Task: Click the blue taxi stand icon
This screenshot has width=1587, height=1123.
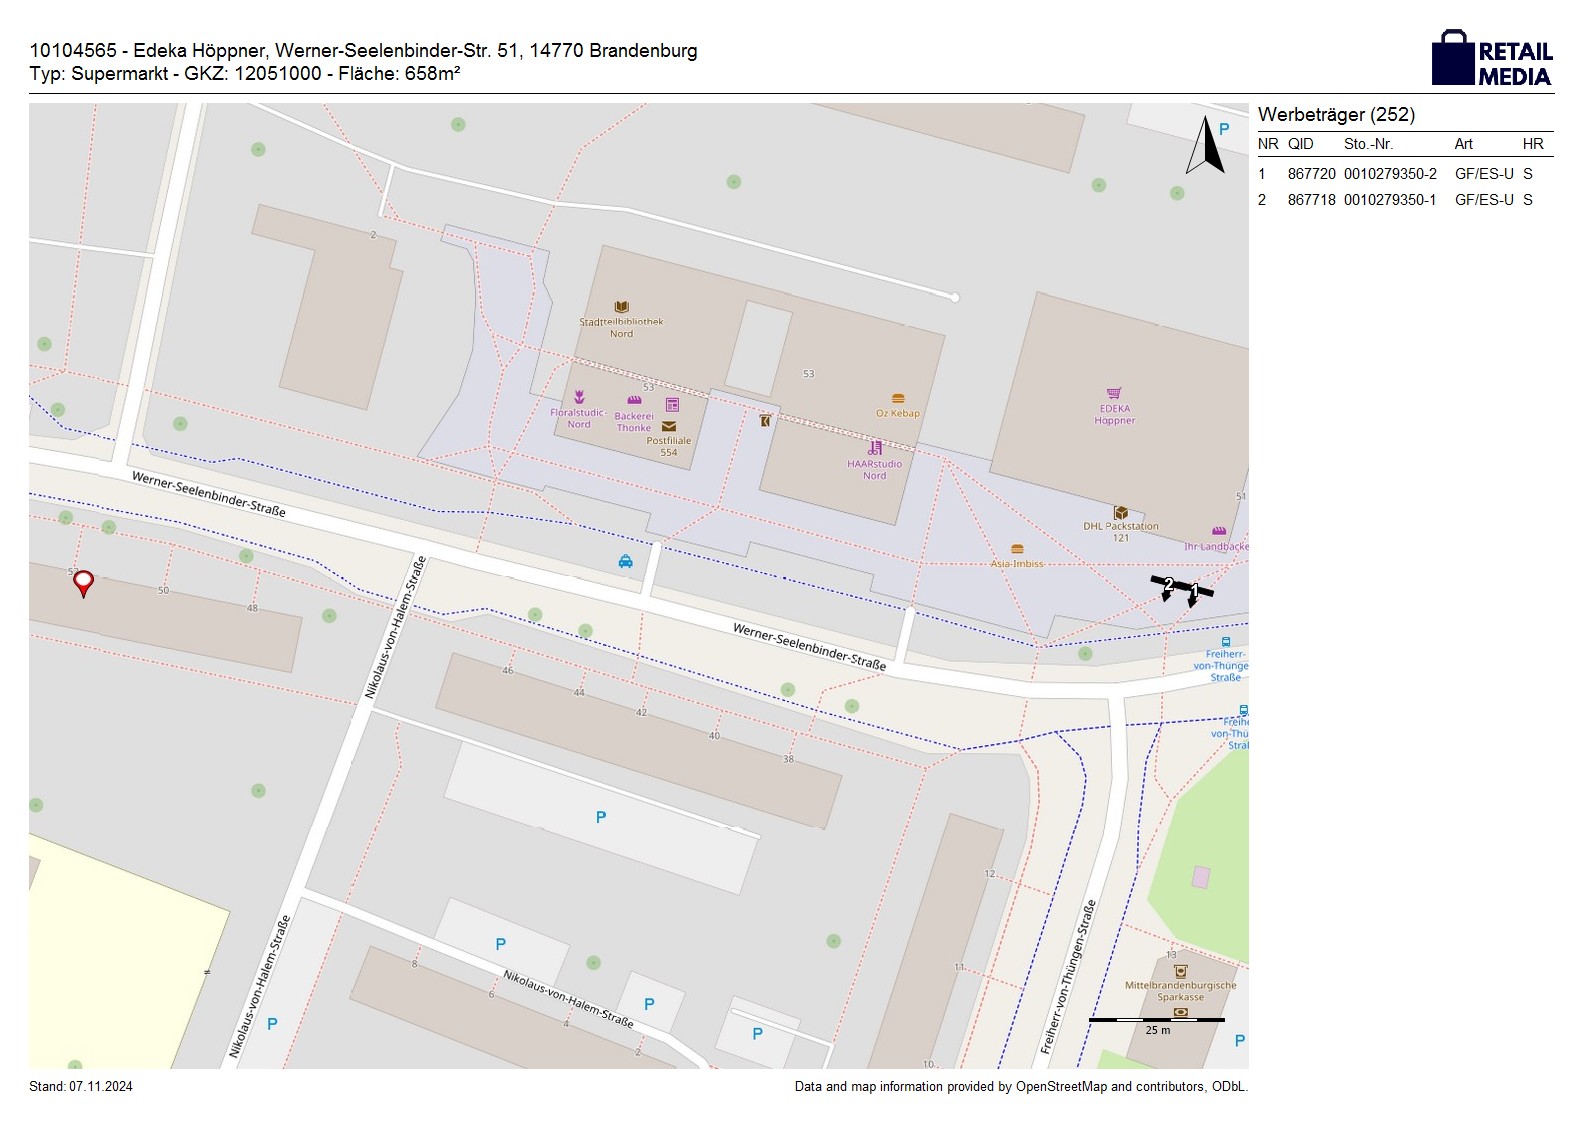Action: click(x=625, y=562)
